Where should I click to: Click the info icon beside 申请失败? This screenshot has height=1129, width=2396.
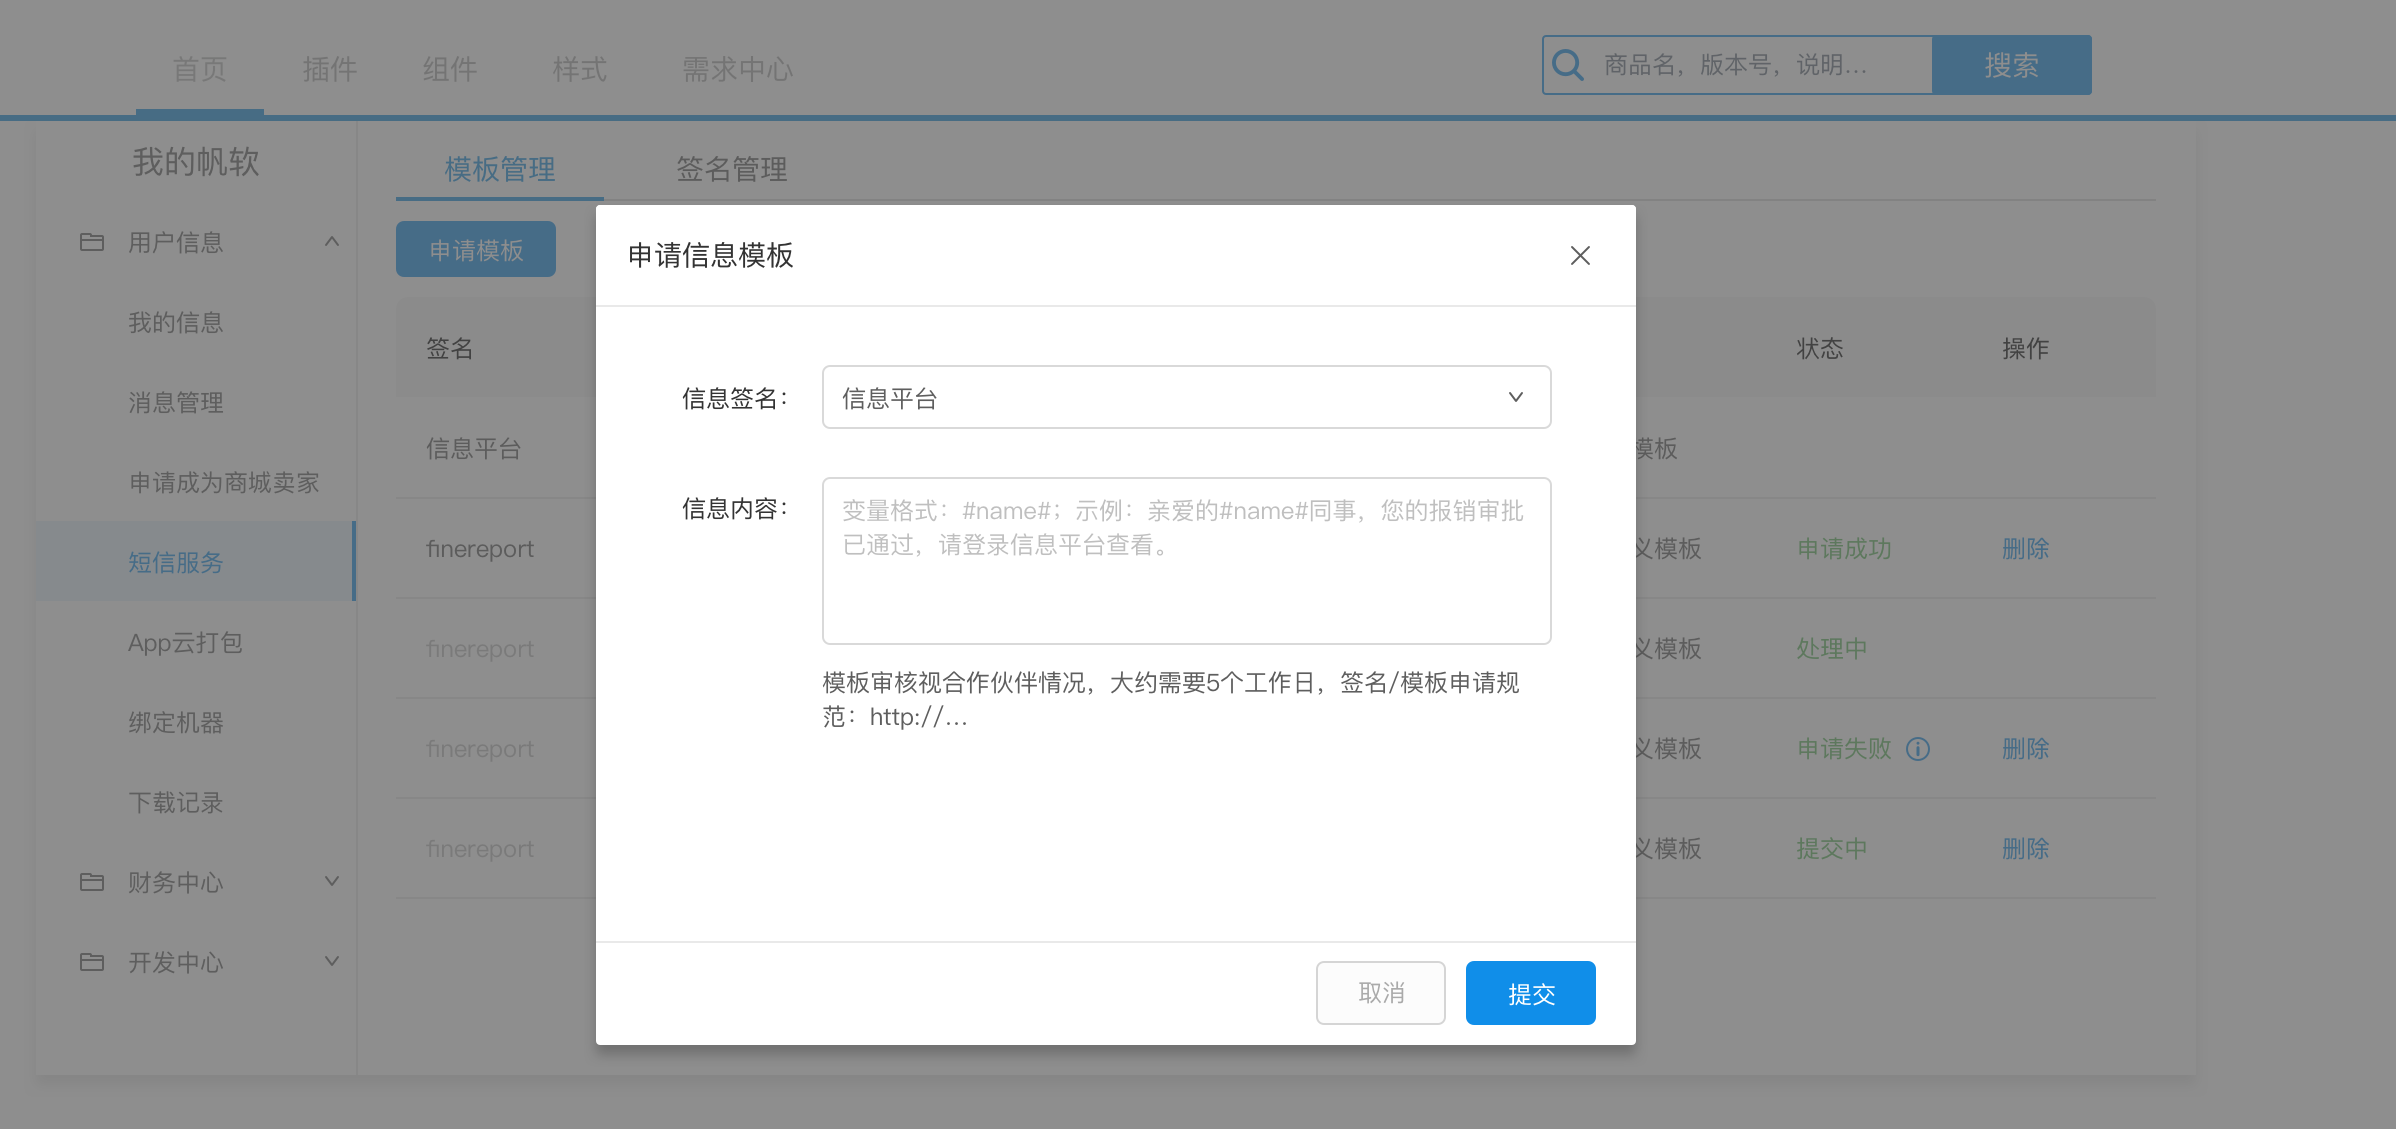[x=1917, y=749]
